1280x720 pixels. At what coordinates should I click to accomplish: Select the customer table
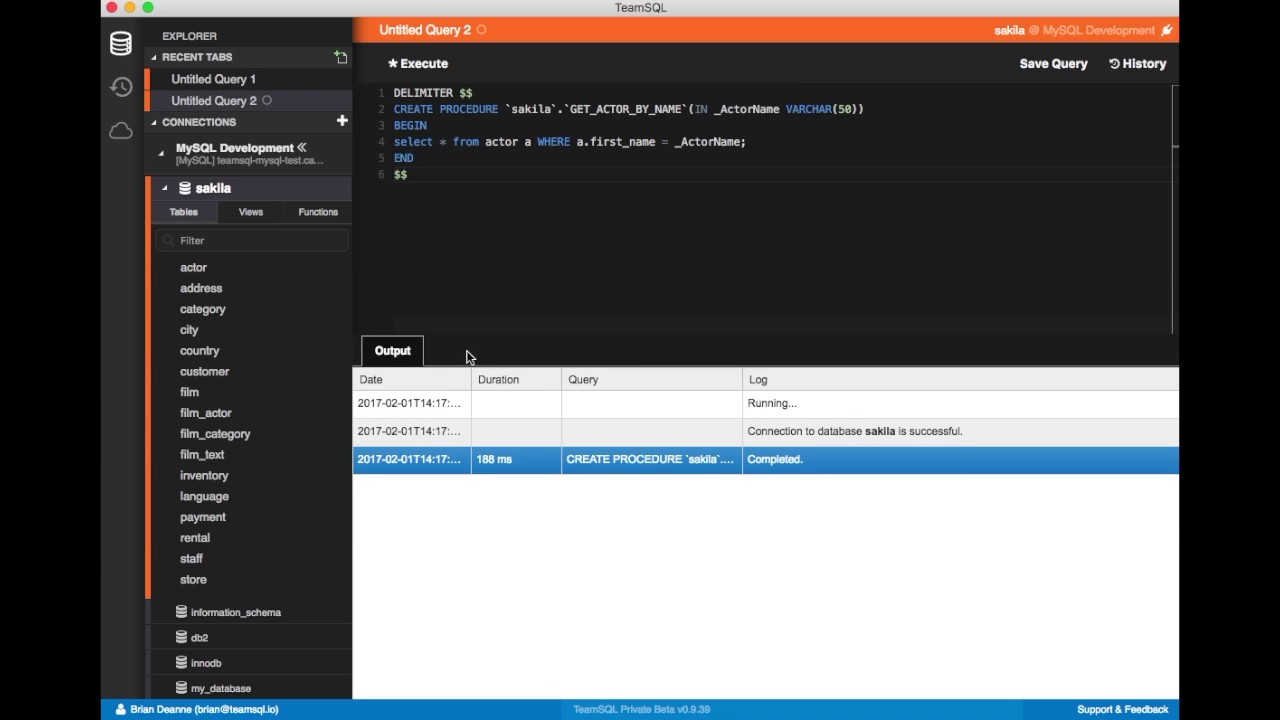[x=205, y=371]
